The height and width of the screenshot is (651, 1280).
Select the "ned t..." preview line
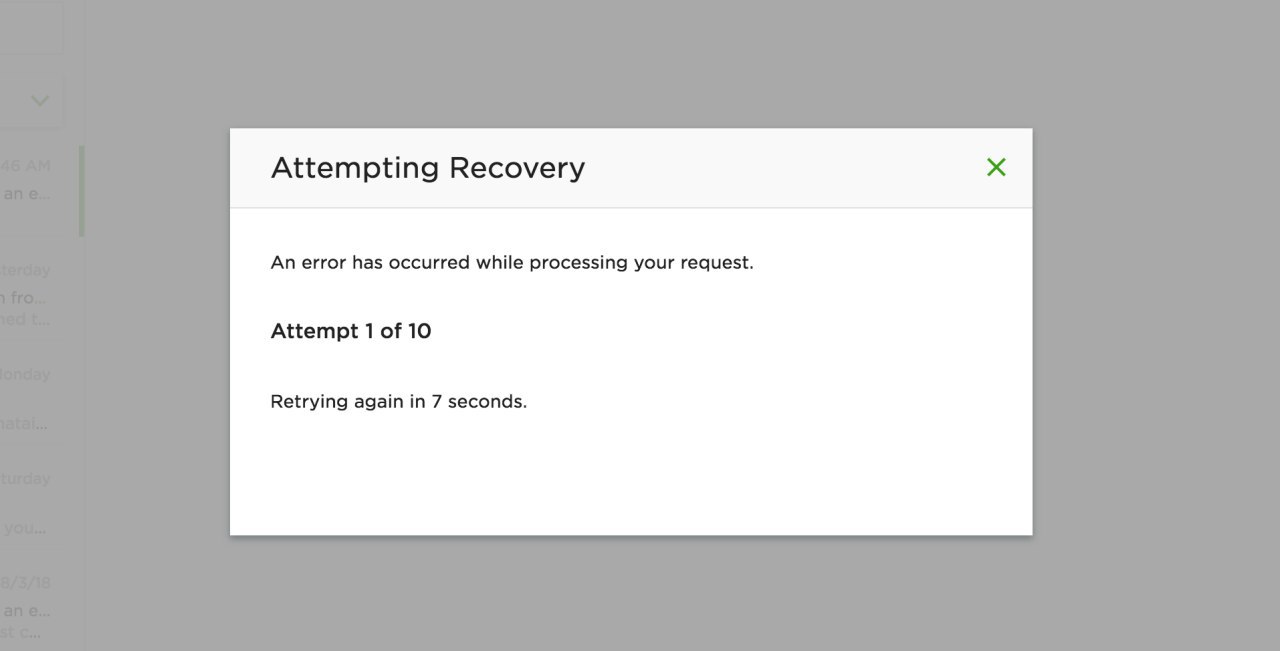pyautogui.click(x=26, y=320)
